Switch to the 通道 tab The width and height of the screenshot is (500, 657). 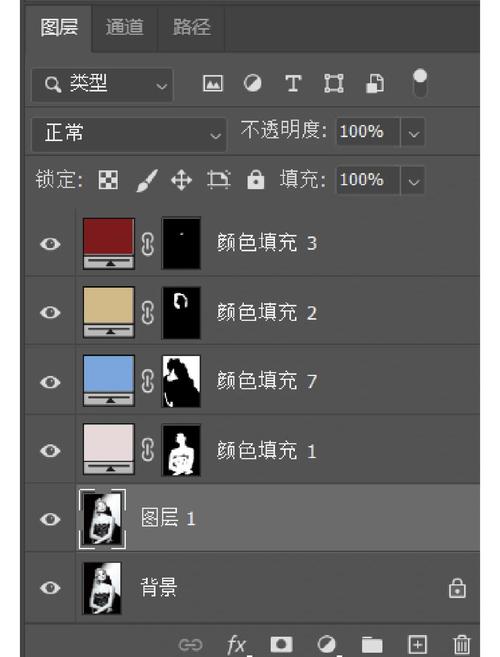124,27
